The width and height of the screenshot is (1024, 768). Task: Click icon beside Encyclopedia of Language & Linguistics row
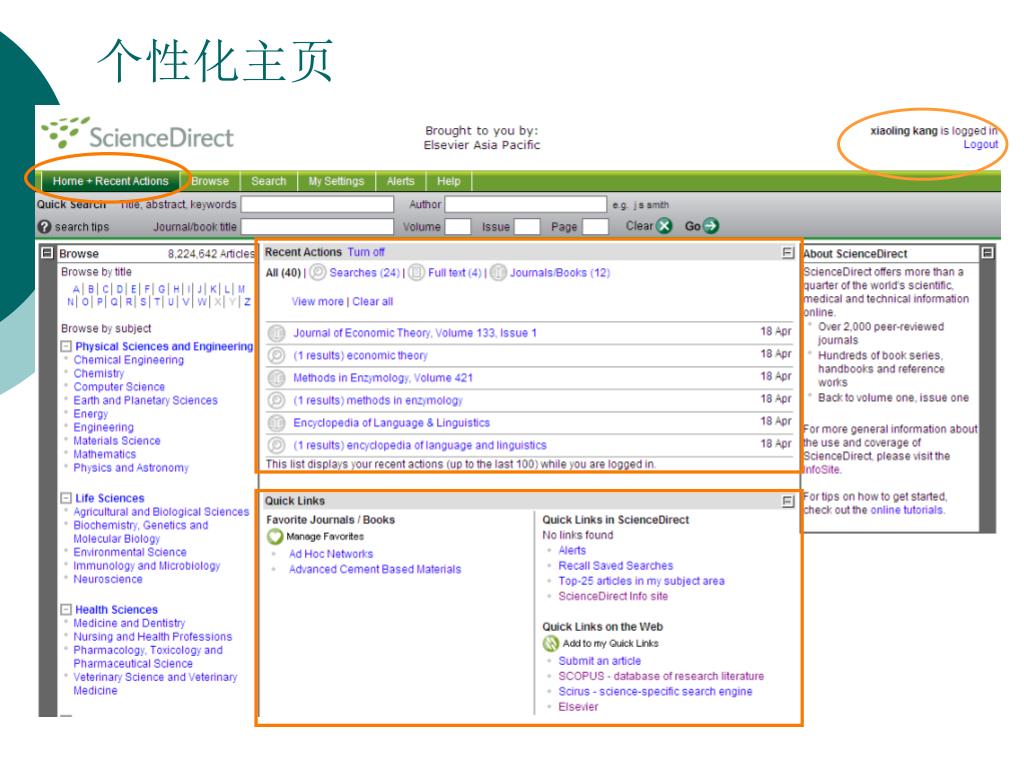pyautogui.click(x=277, y=423)
